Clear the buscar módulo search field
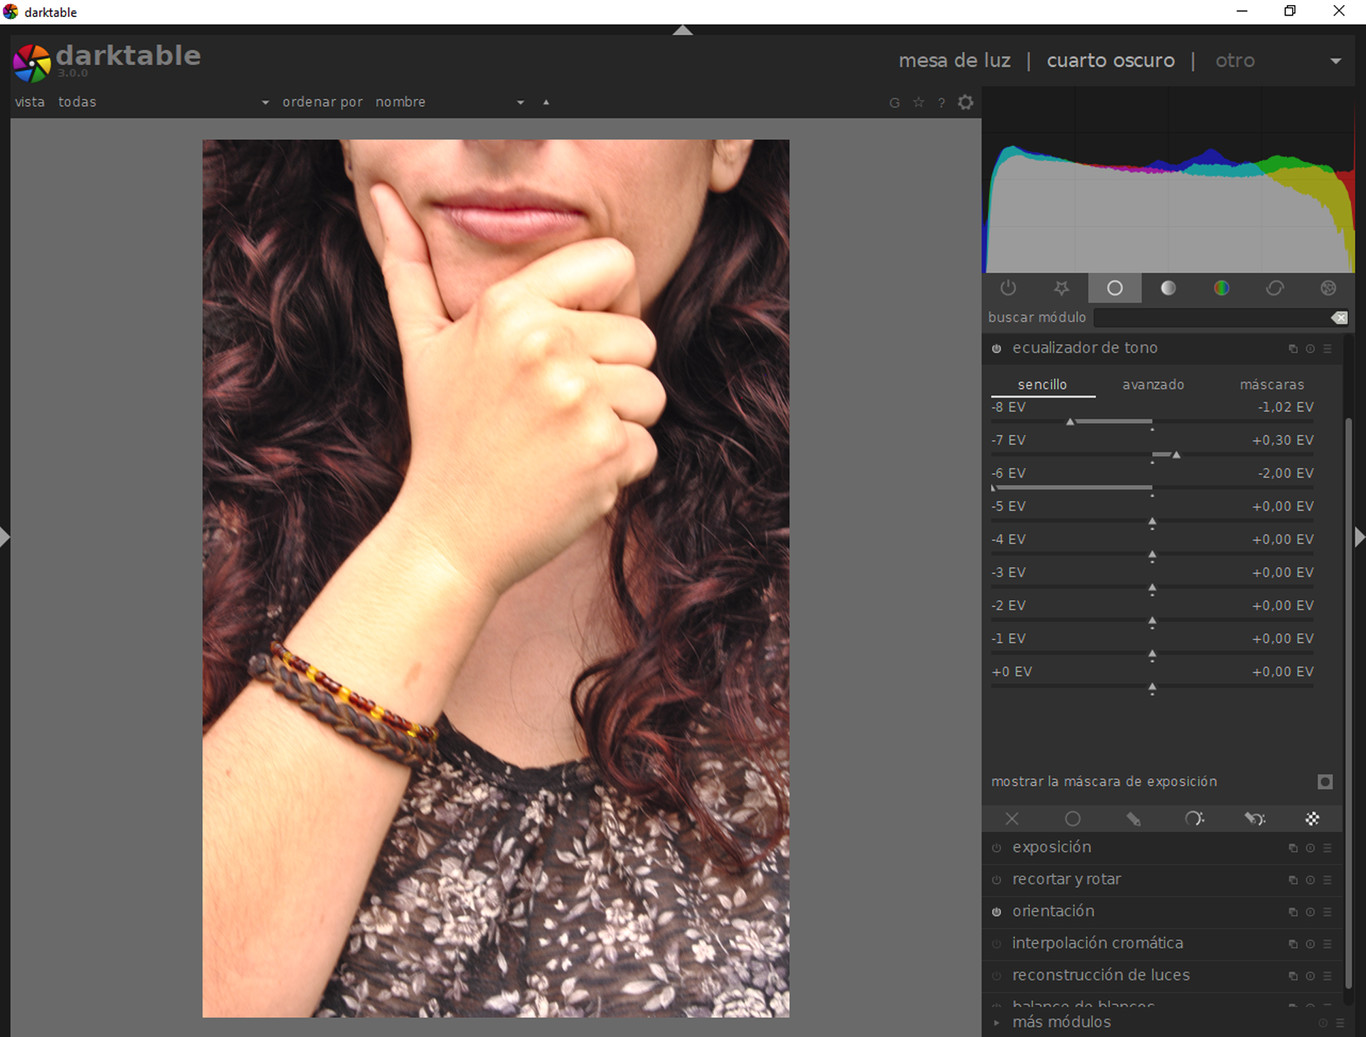This screenshot has width=1366, height=1037. click(x=1339, y=317)
